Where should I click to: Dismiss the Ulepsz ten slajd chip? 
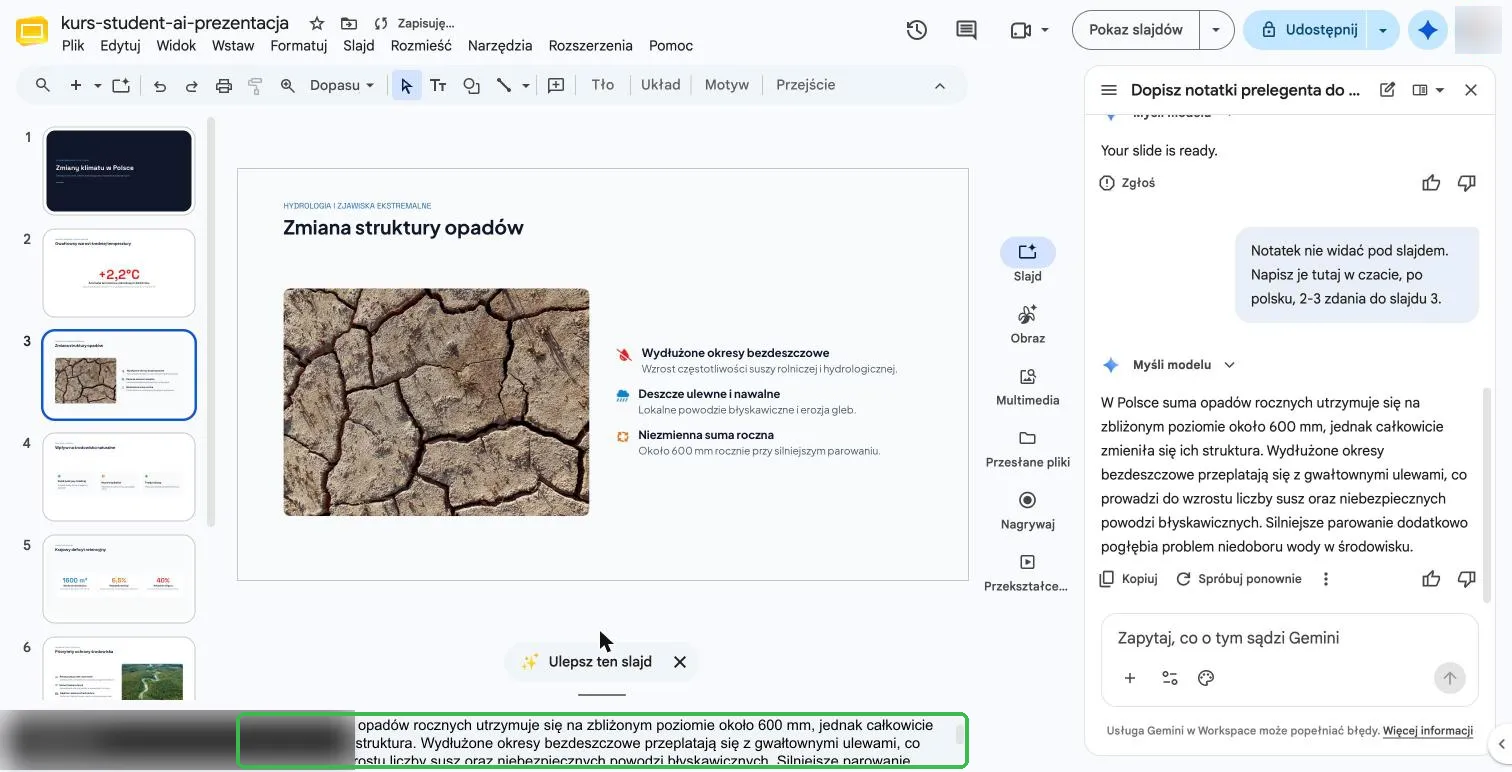pyautogui.click(x=680, y=662)
